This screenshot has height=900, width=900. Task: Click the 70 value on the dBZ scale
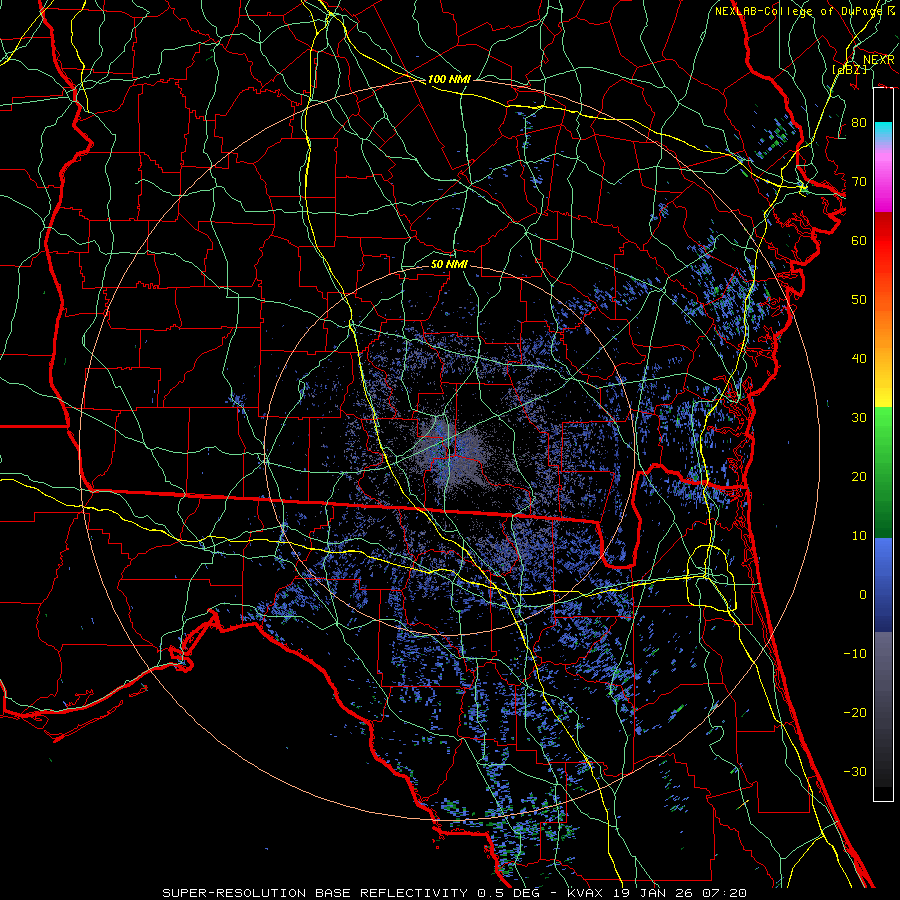pos(859,181)
